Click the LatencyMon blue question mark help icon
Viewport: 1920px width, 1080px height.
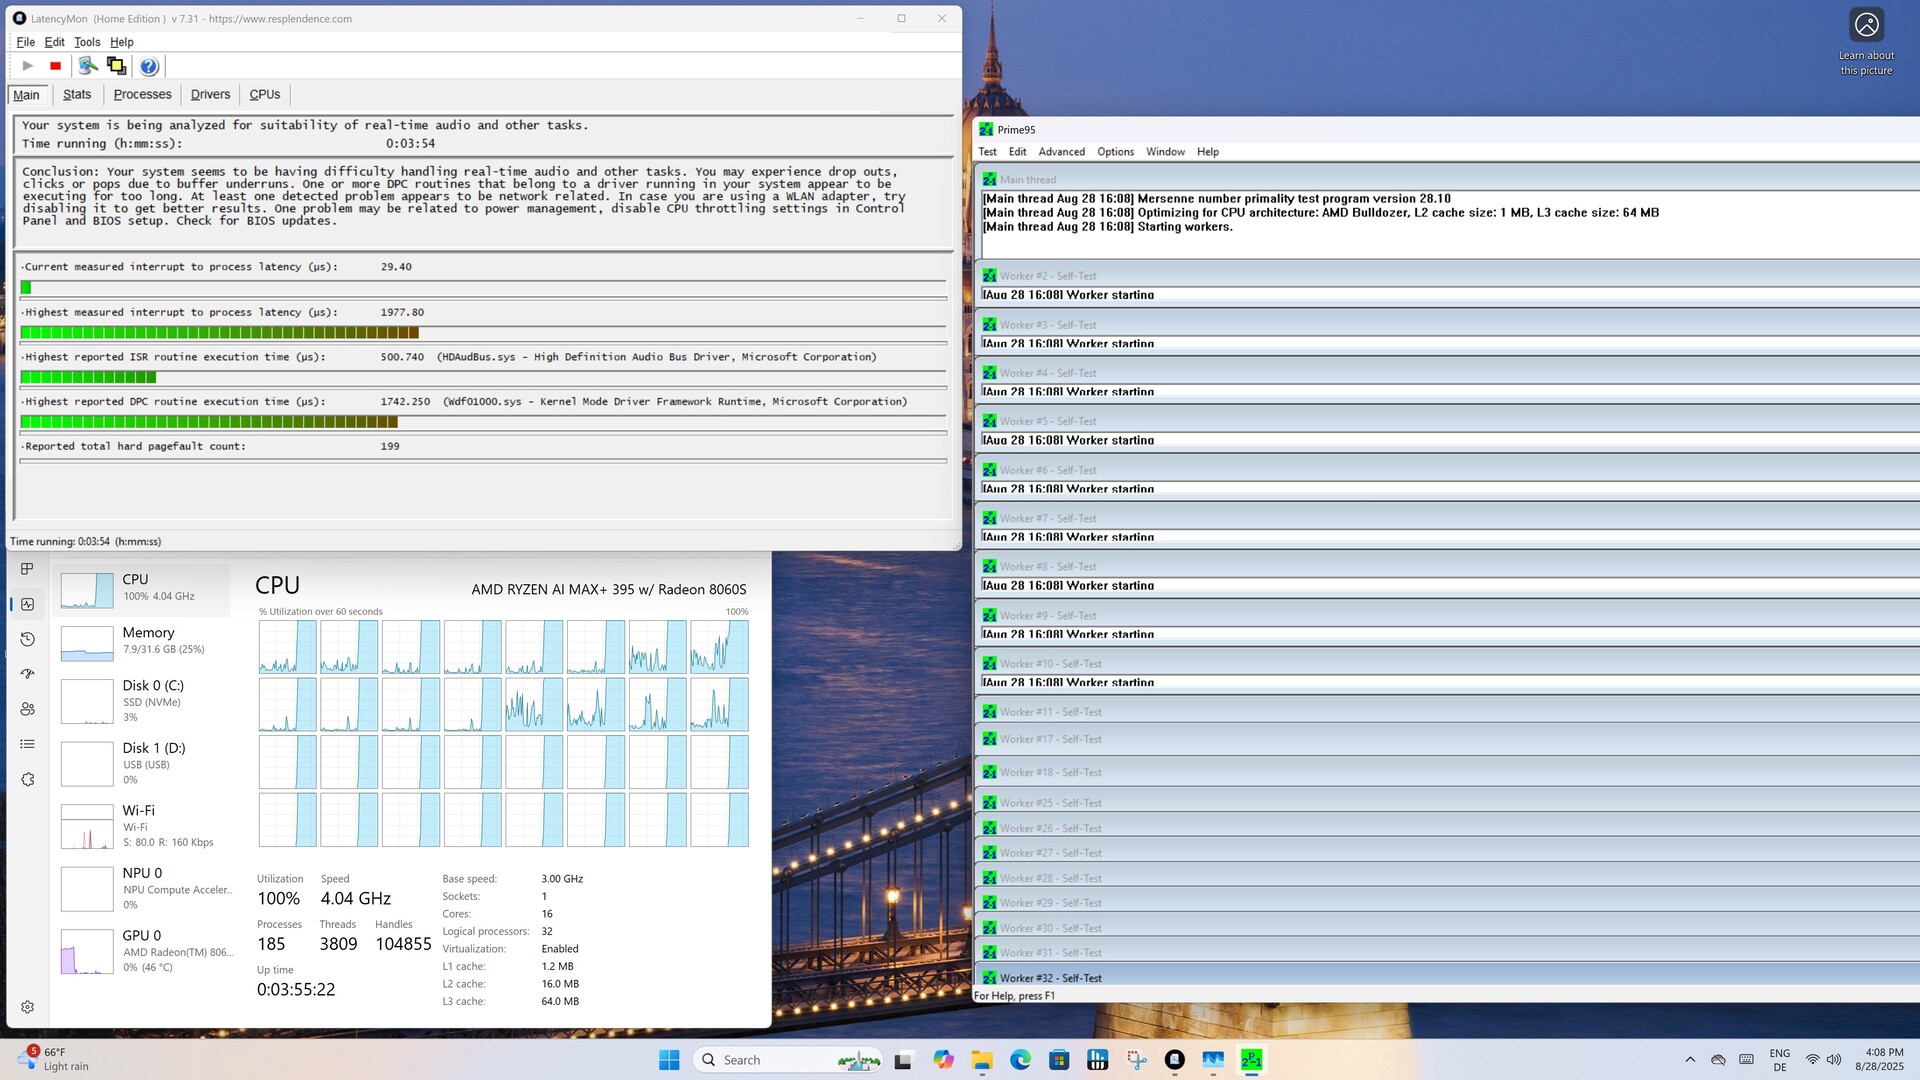149,66
